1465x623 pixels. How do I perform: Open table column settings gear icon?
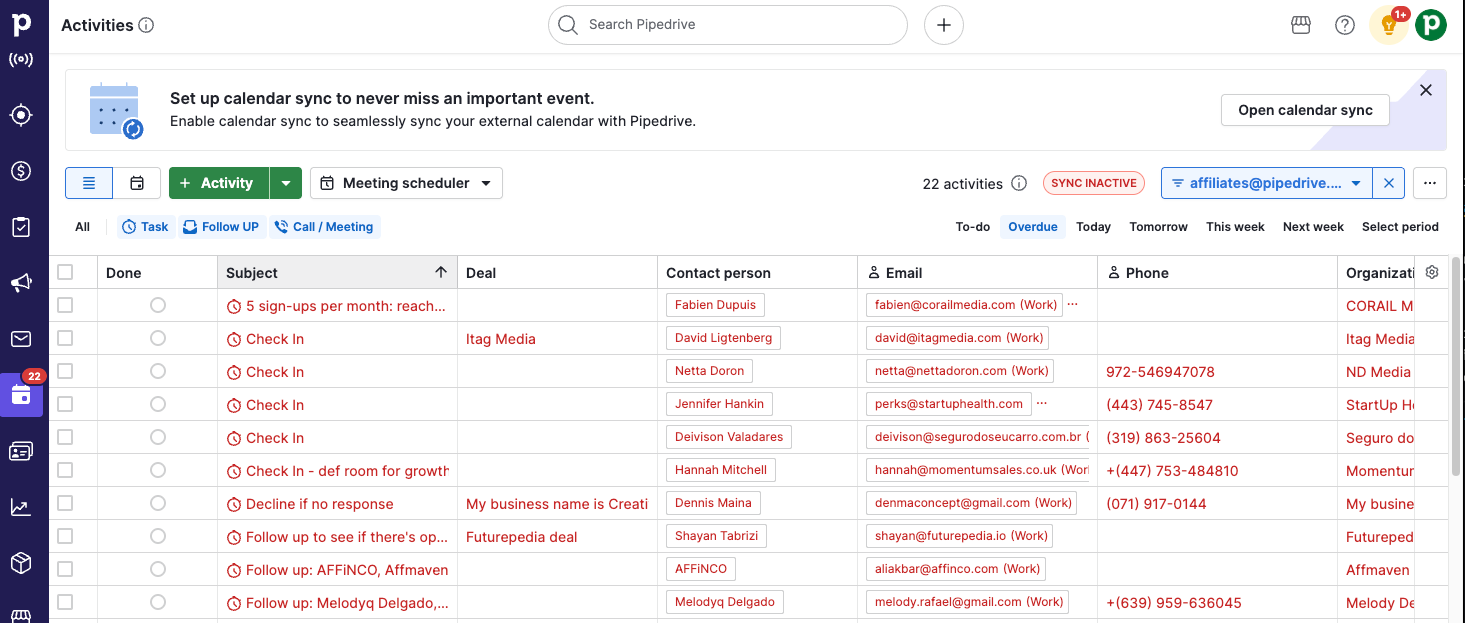click(x=1432, y=272)
